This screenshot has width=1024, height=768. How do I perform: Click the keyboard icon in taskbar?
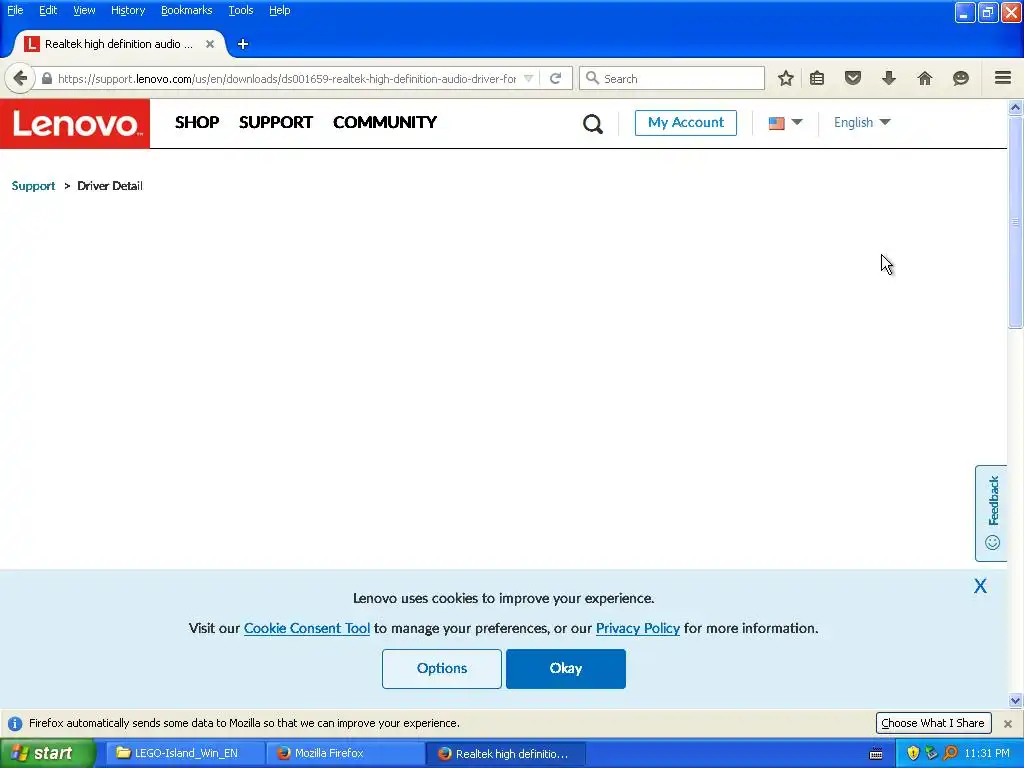coord(876,754)
